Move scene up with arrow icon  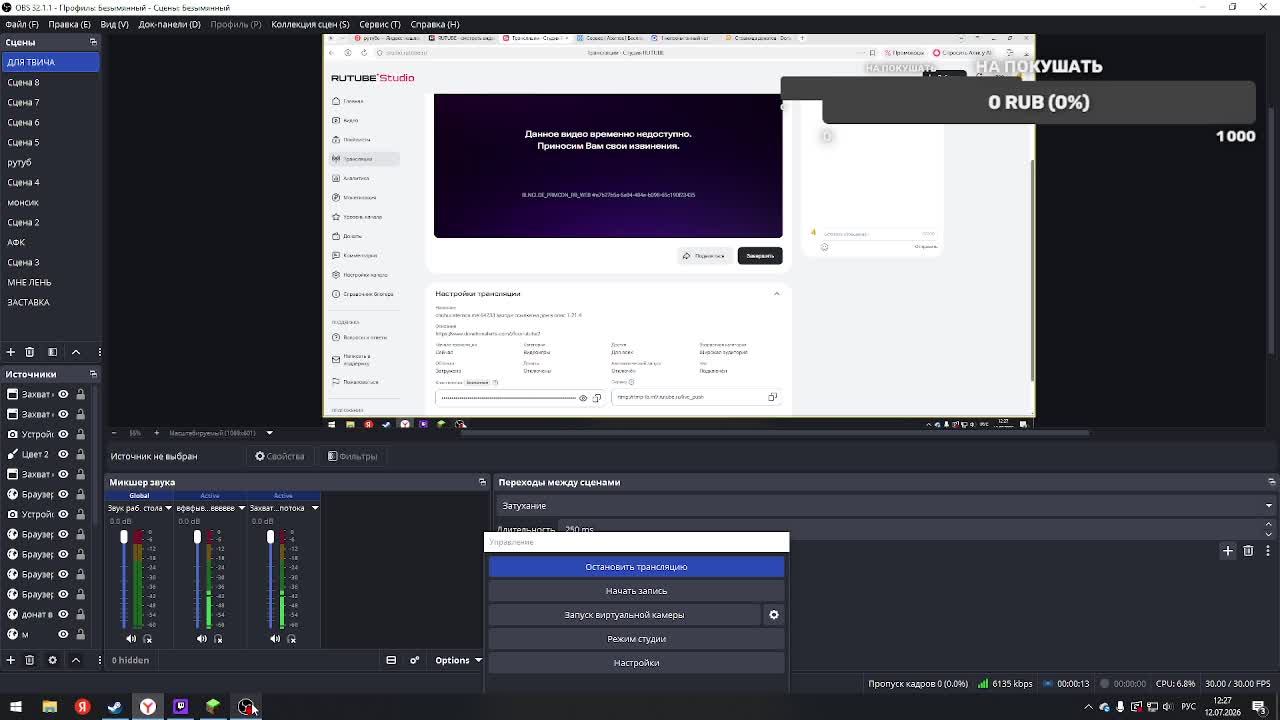coord(76,352)
